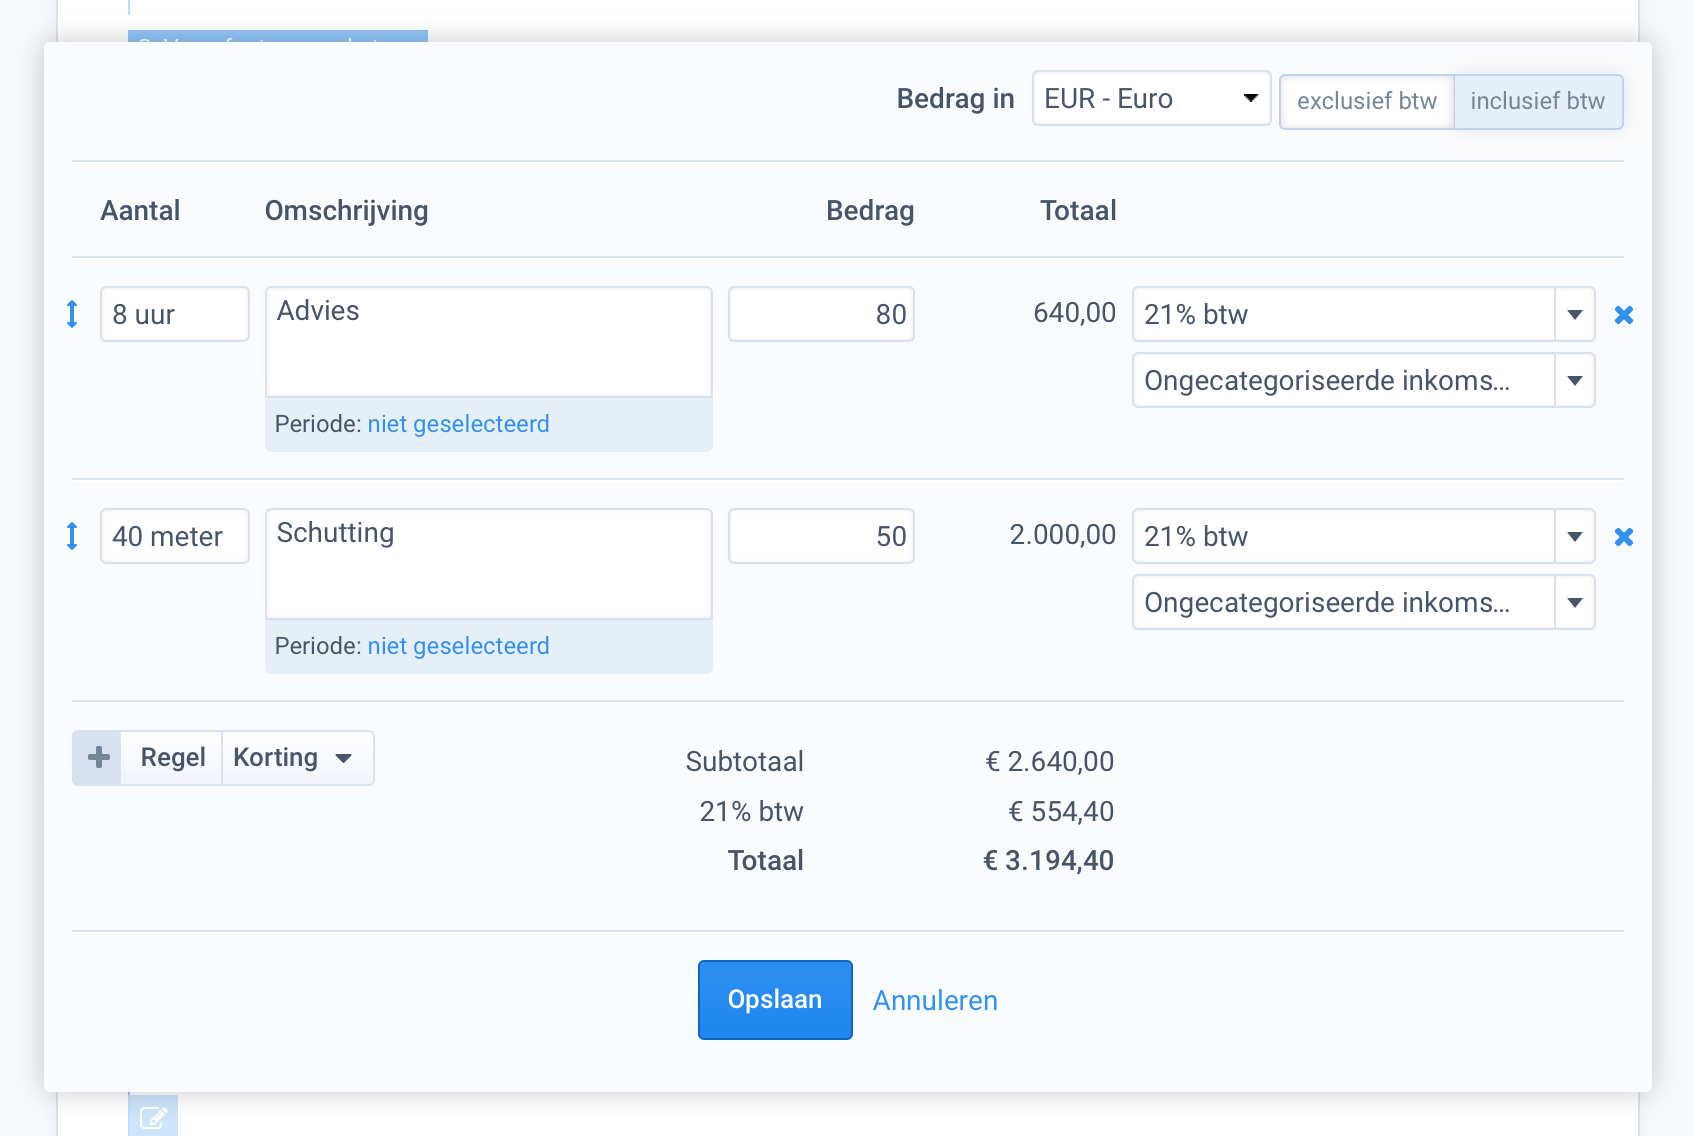Viewport: 1694px width, 1136px height.
Task: Click the drag handle for the Schutting row
Action: [x=72, y=537]
